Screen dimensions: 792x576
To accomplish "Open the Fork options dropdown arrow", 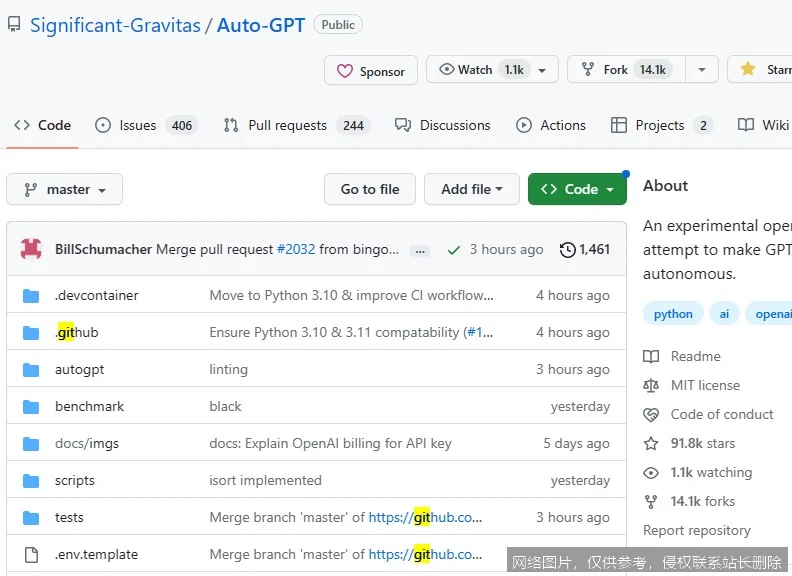I will click(702, 70).
